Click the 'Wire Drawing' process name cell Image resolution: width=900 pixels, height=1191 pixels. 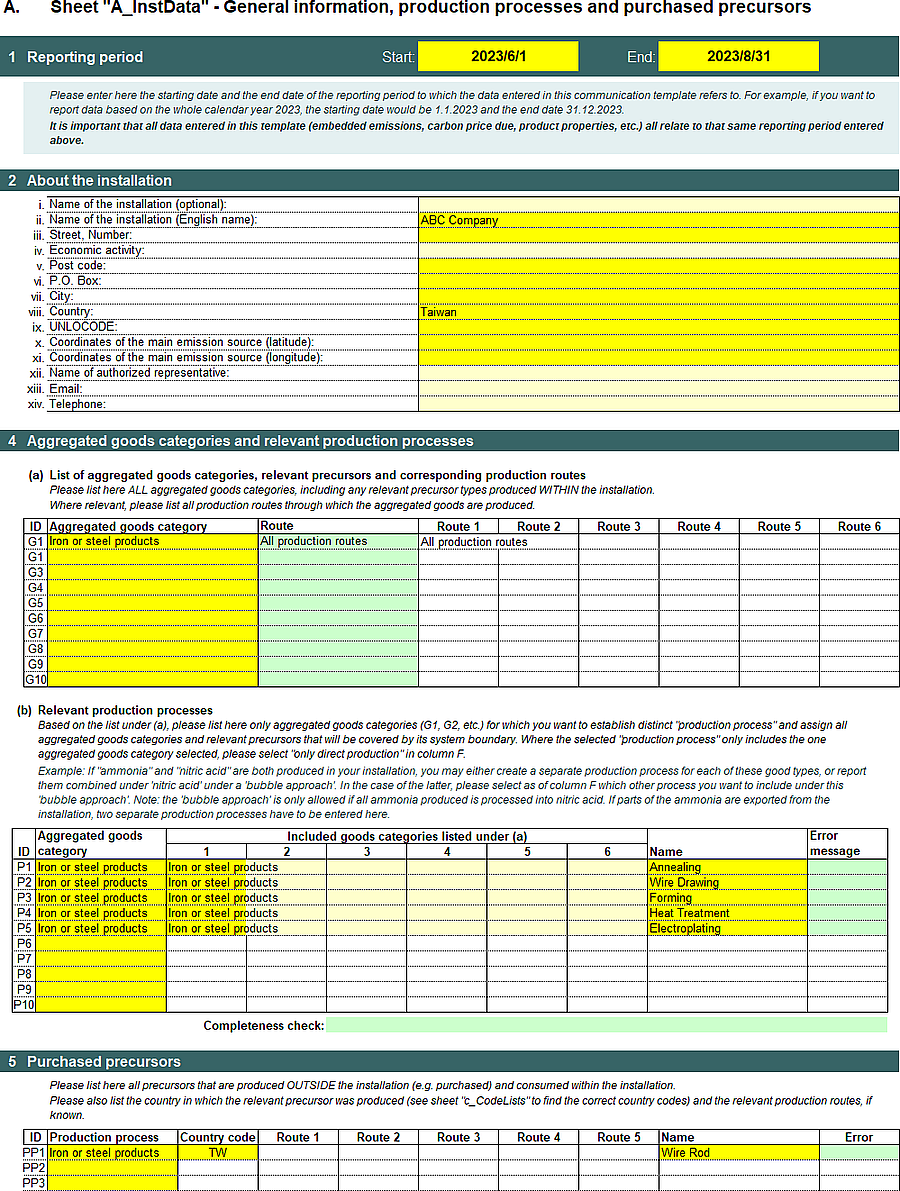click(x=728, y=883)
